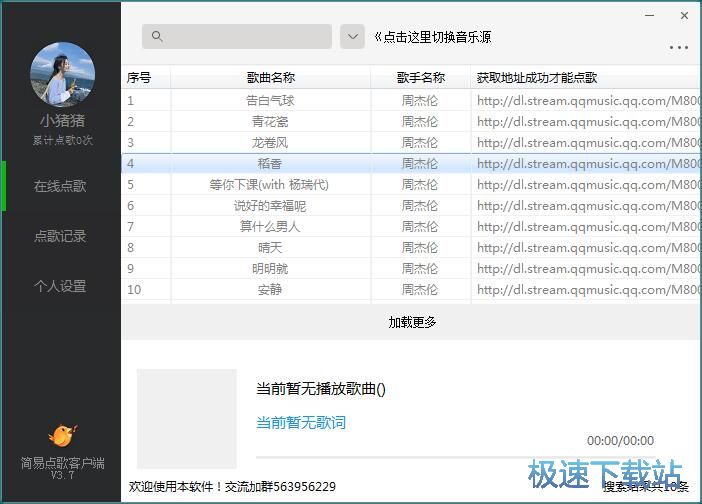Click the orange bird app logo
The height and width of the screenshot is (504, 702).
tap(62, 435)
